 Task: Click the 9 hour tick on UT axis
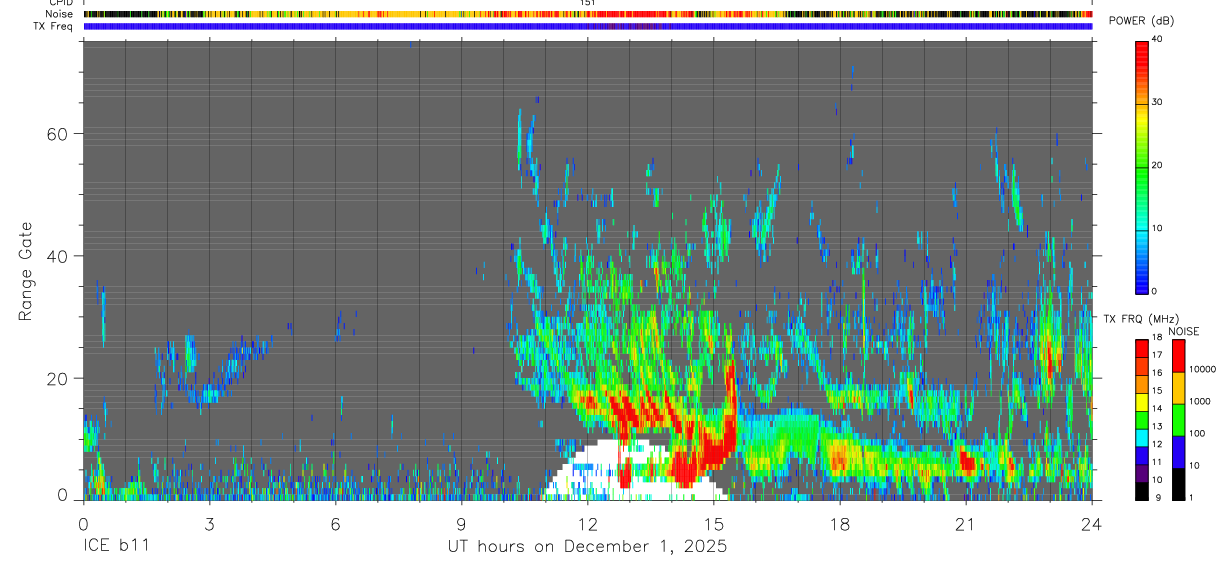pos(461,523)
